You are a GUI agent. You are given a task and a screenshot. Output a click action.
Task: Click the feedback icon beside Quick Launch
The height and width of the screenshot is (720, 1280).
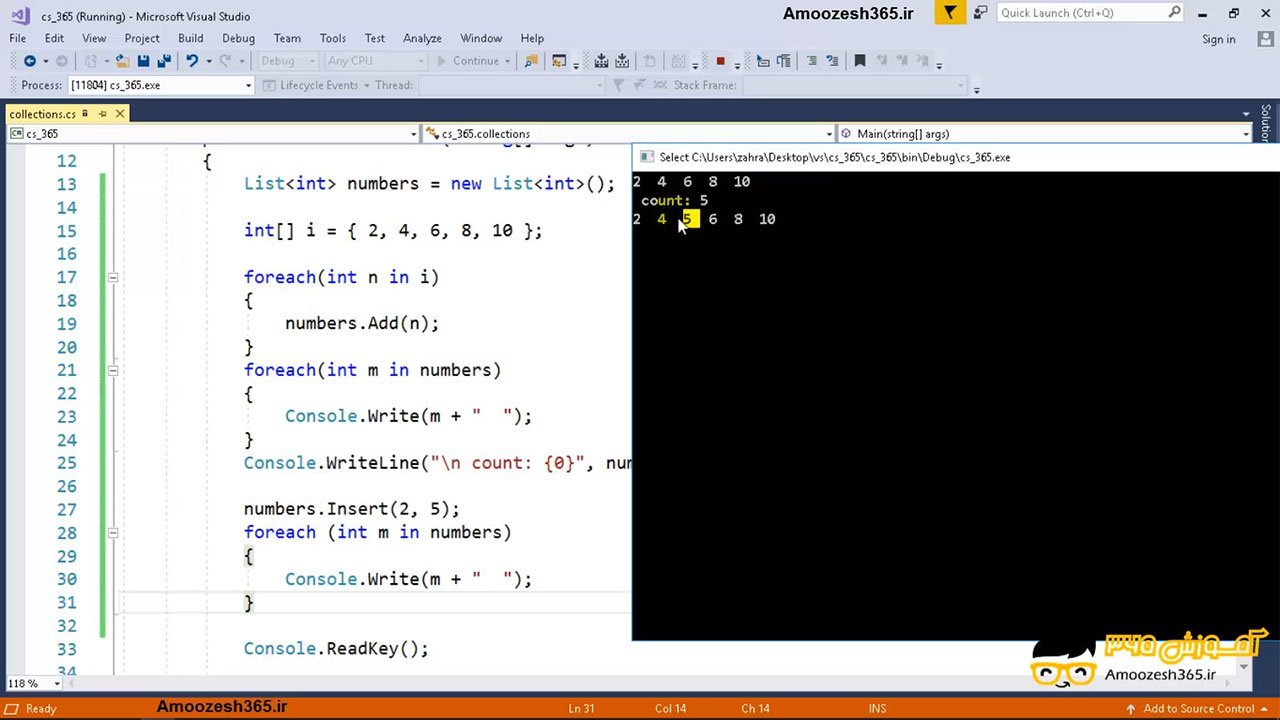coord(980,13)
